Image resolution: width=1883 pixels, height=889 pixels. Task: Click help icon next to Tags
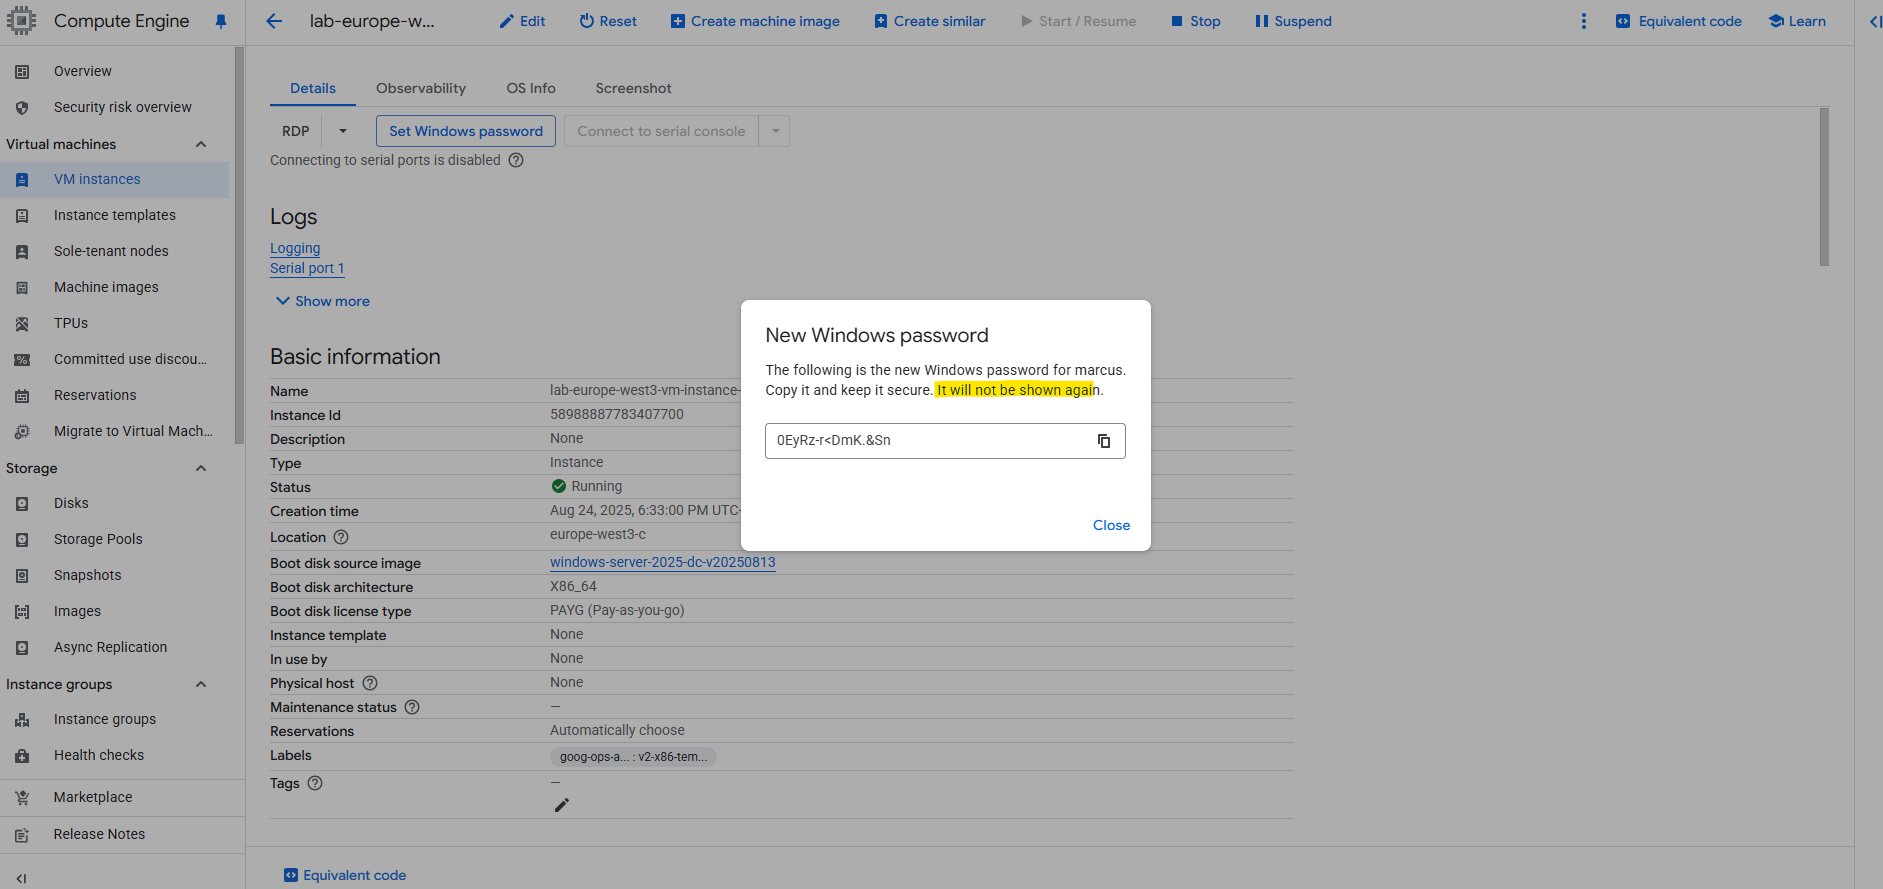point(315,783)
